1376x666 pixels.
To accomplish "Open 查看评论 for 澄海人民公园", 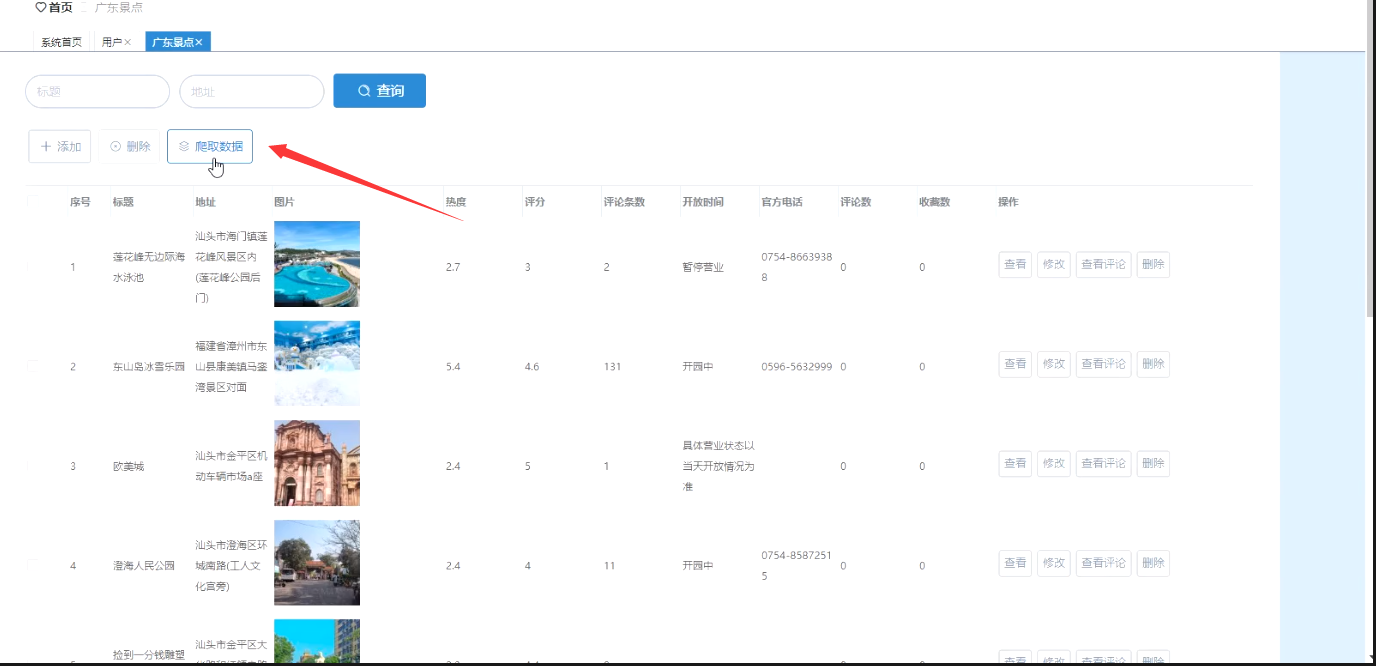I will coord(1104,563).
